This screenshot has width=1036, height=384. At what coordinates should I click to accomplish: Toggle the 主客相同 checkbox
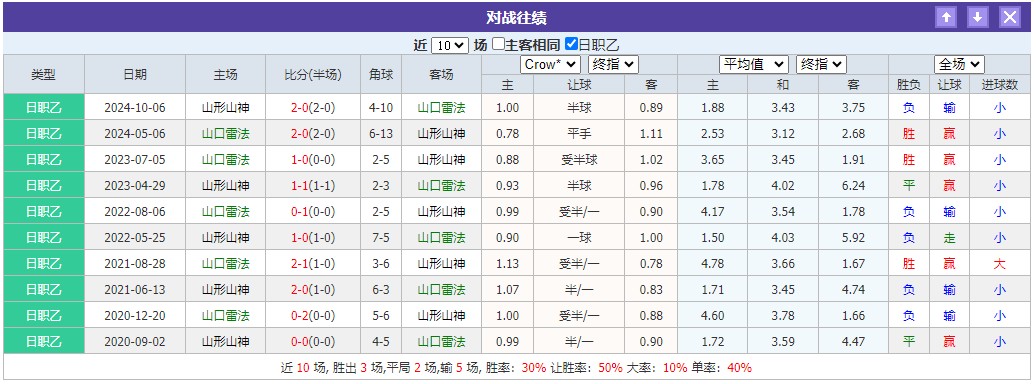(x=498, y=44)
